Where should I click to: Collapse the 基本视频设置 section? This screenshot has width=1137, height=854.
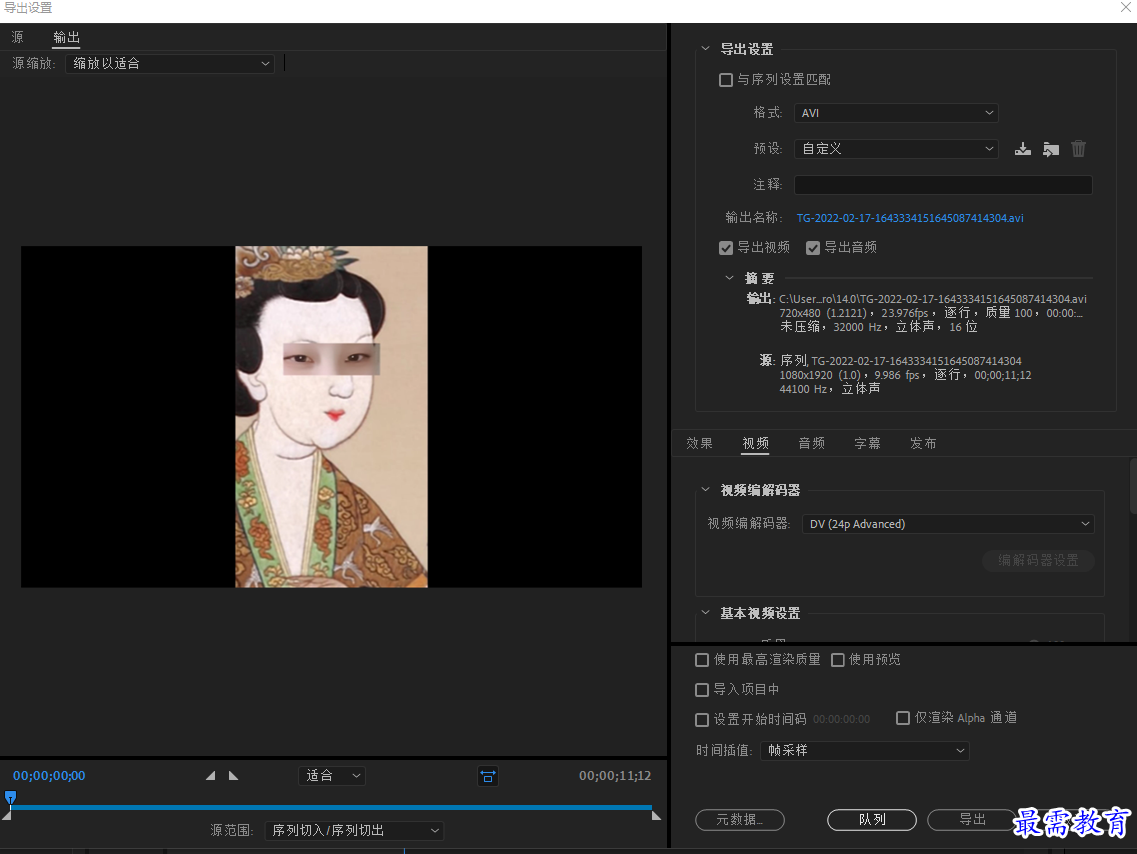tap(706, 613)
